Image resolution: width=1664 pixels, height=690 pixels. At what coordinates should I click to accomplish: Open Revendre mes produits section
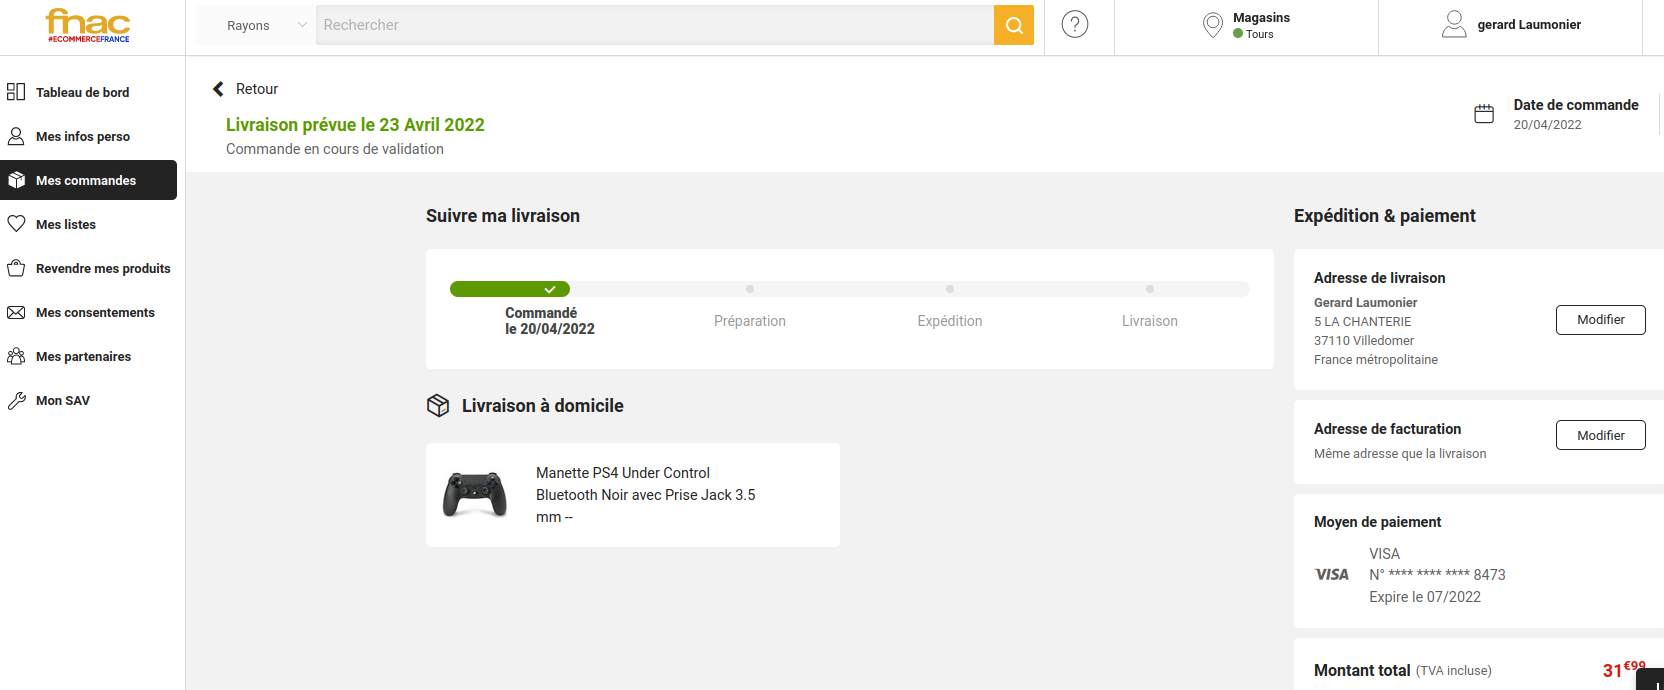(x=103, y=268)
